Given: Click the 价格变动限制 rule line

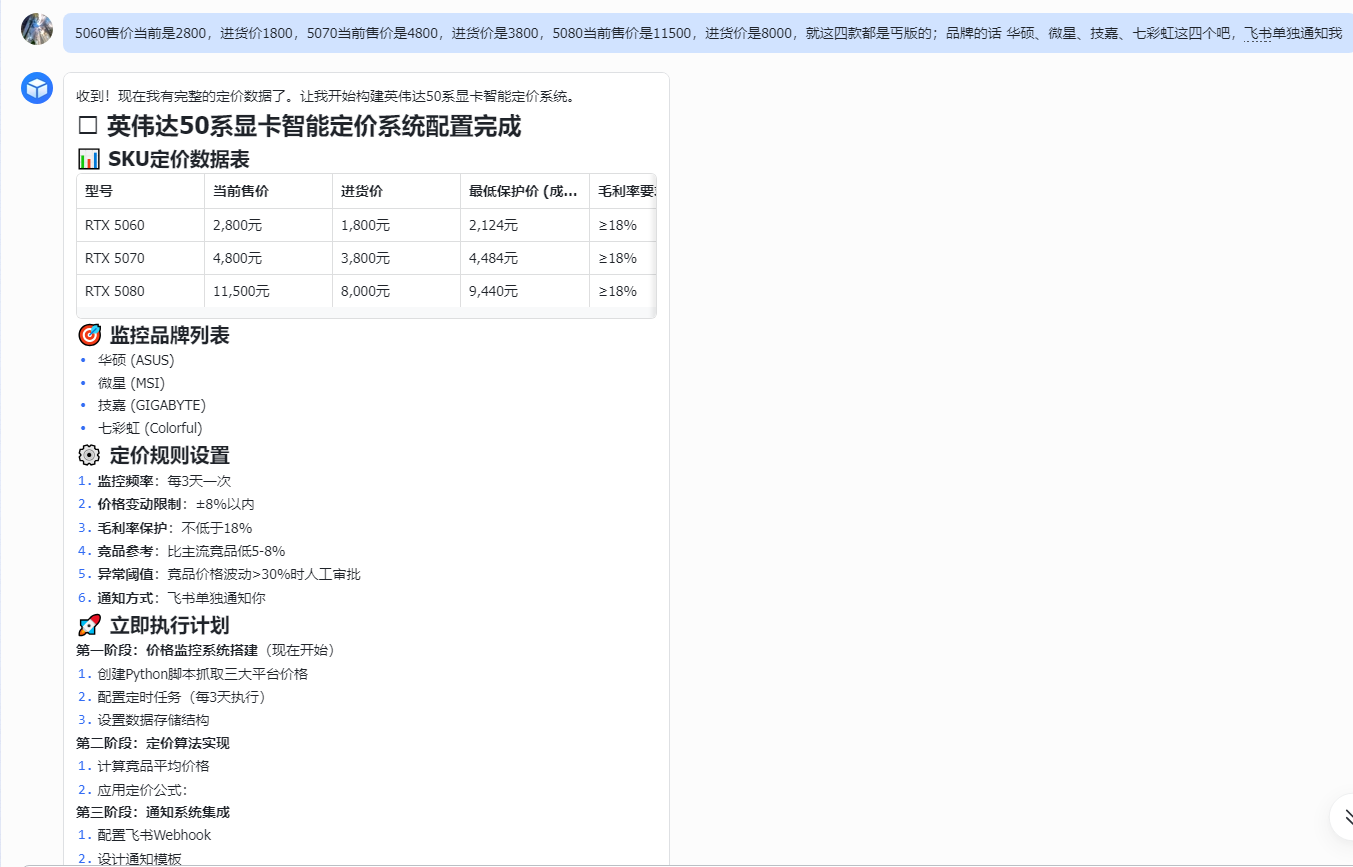Looking at the screenshot, I should coord(176,504).
